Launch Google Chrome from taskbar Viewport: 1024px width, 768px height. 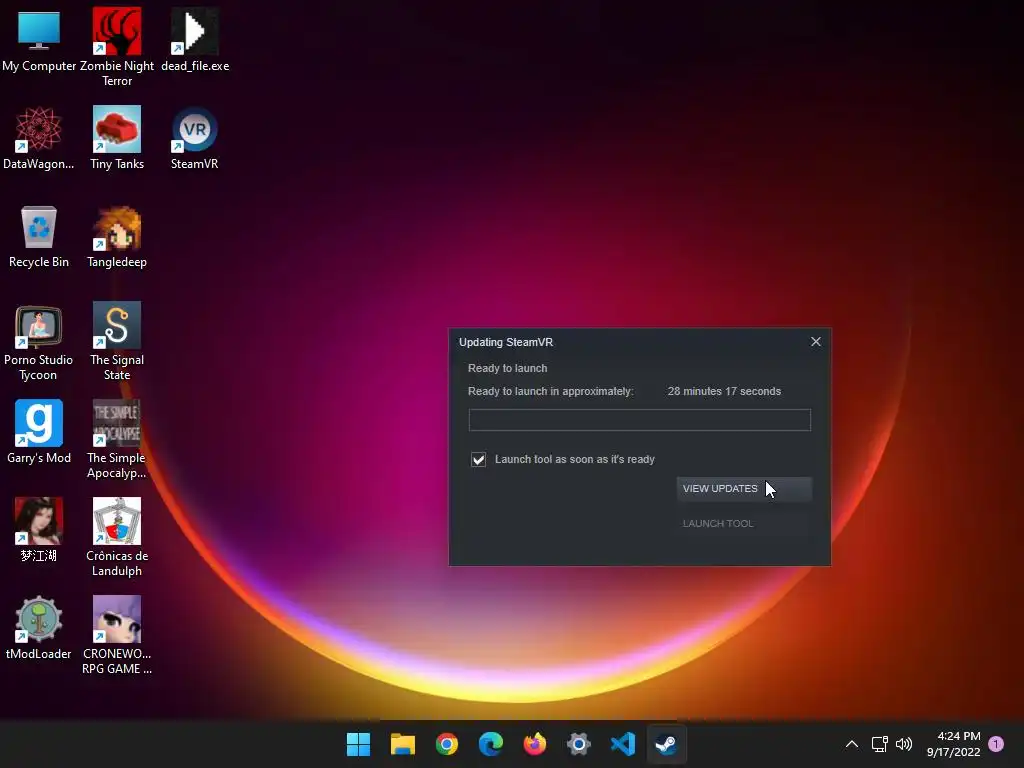447,744
